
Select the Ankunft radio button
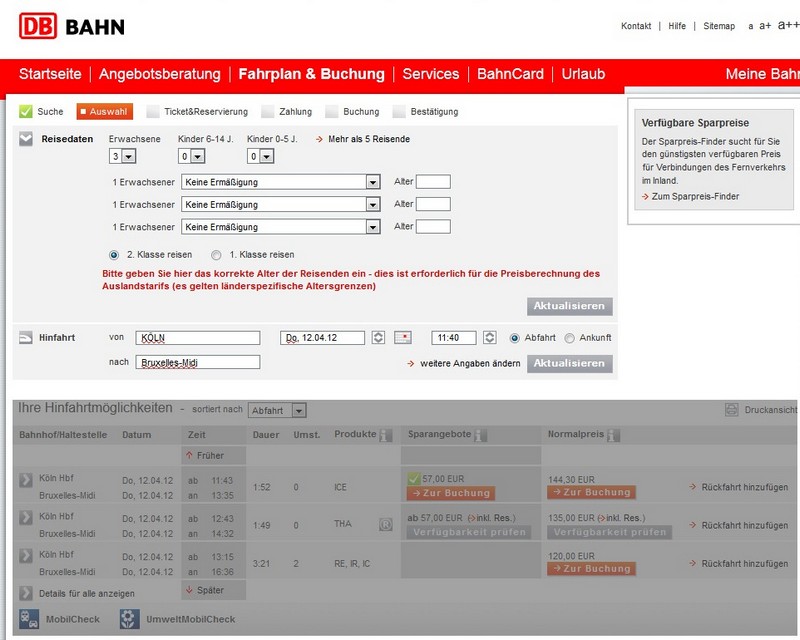click(570, 338)
